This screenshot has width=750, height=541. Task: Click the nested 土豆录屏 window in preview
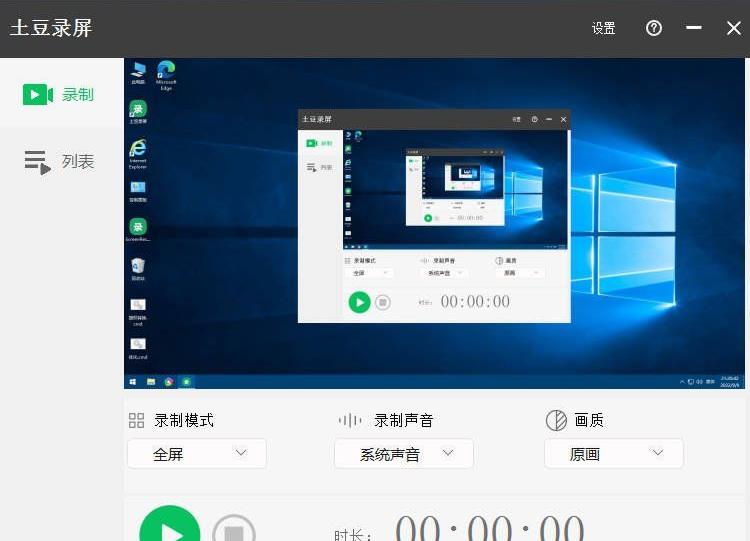point(434,216)
